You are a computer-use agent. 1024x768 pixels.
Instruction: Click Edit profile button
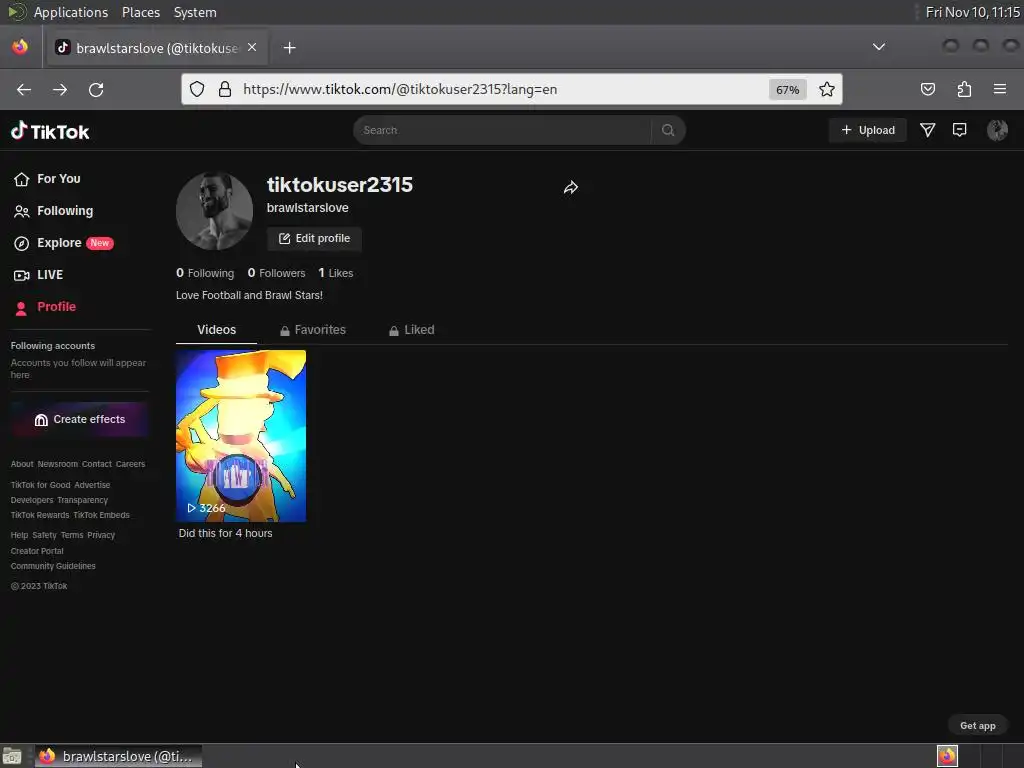[x=314, y=238]
